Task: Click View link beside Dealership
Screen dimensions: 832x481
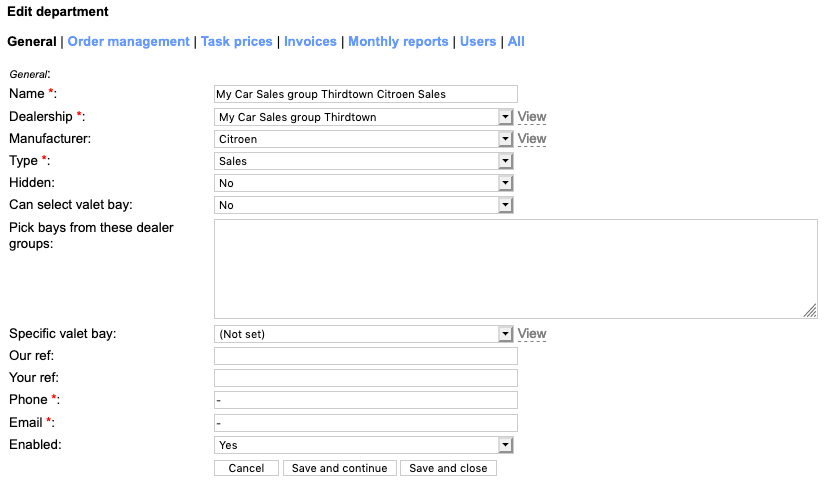Action: coord(532,117)
